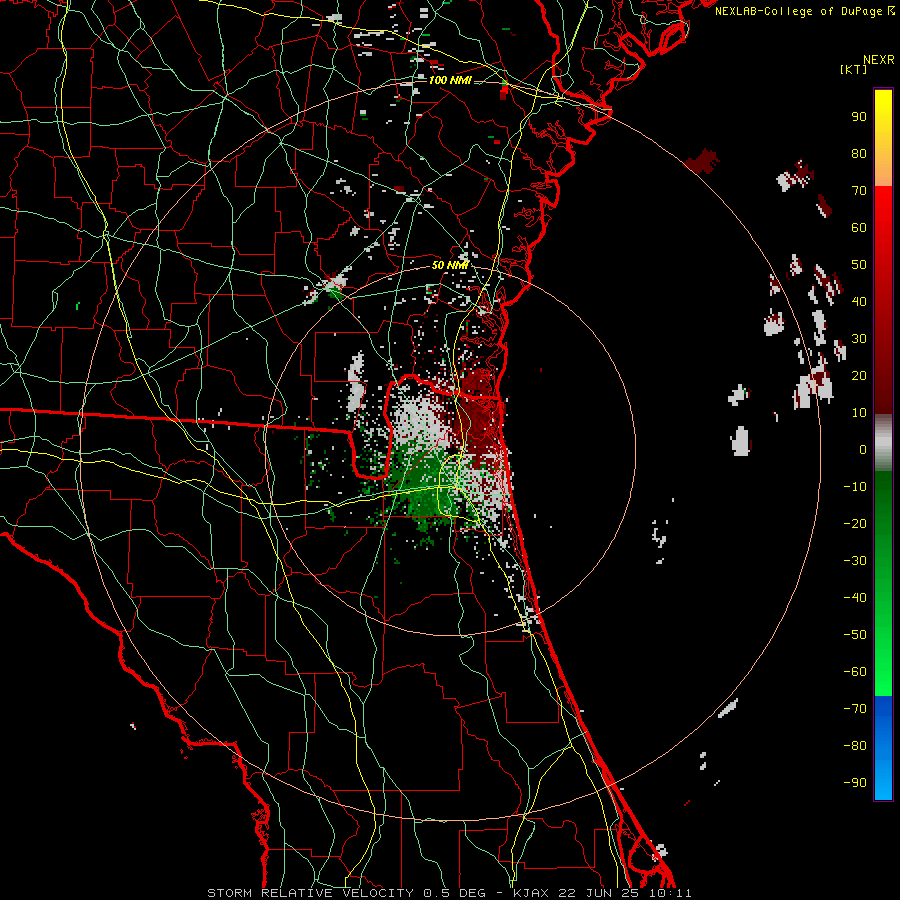The width and height of the screenshot is (900, 900).
Task: Select the 60 value on the velocity scale
Action: tap(859, 228)
